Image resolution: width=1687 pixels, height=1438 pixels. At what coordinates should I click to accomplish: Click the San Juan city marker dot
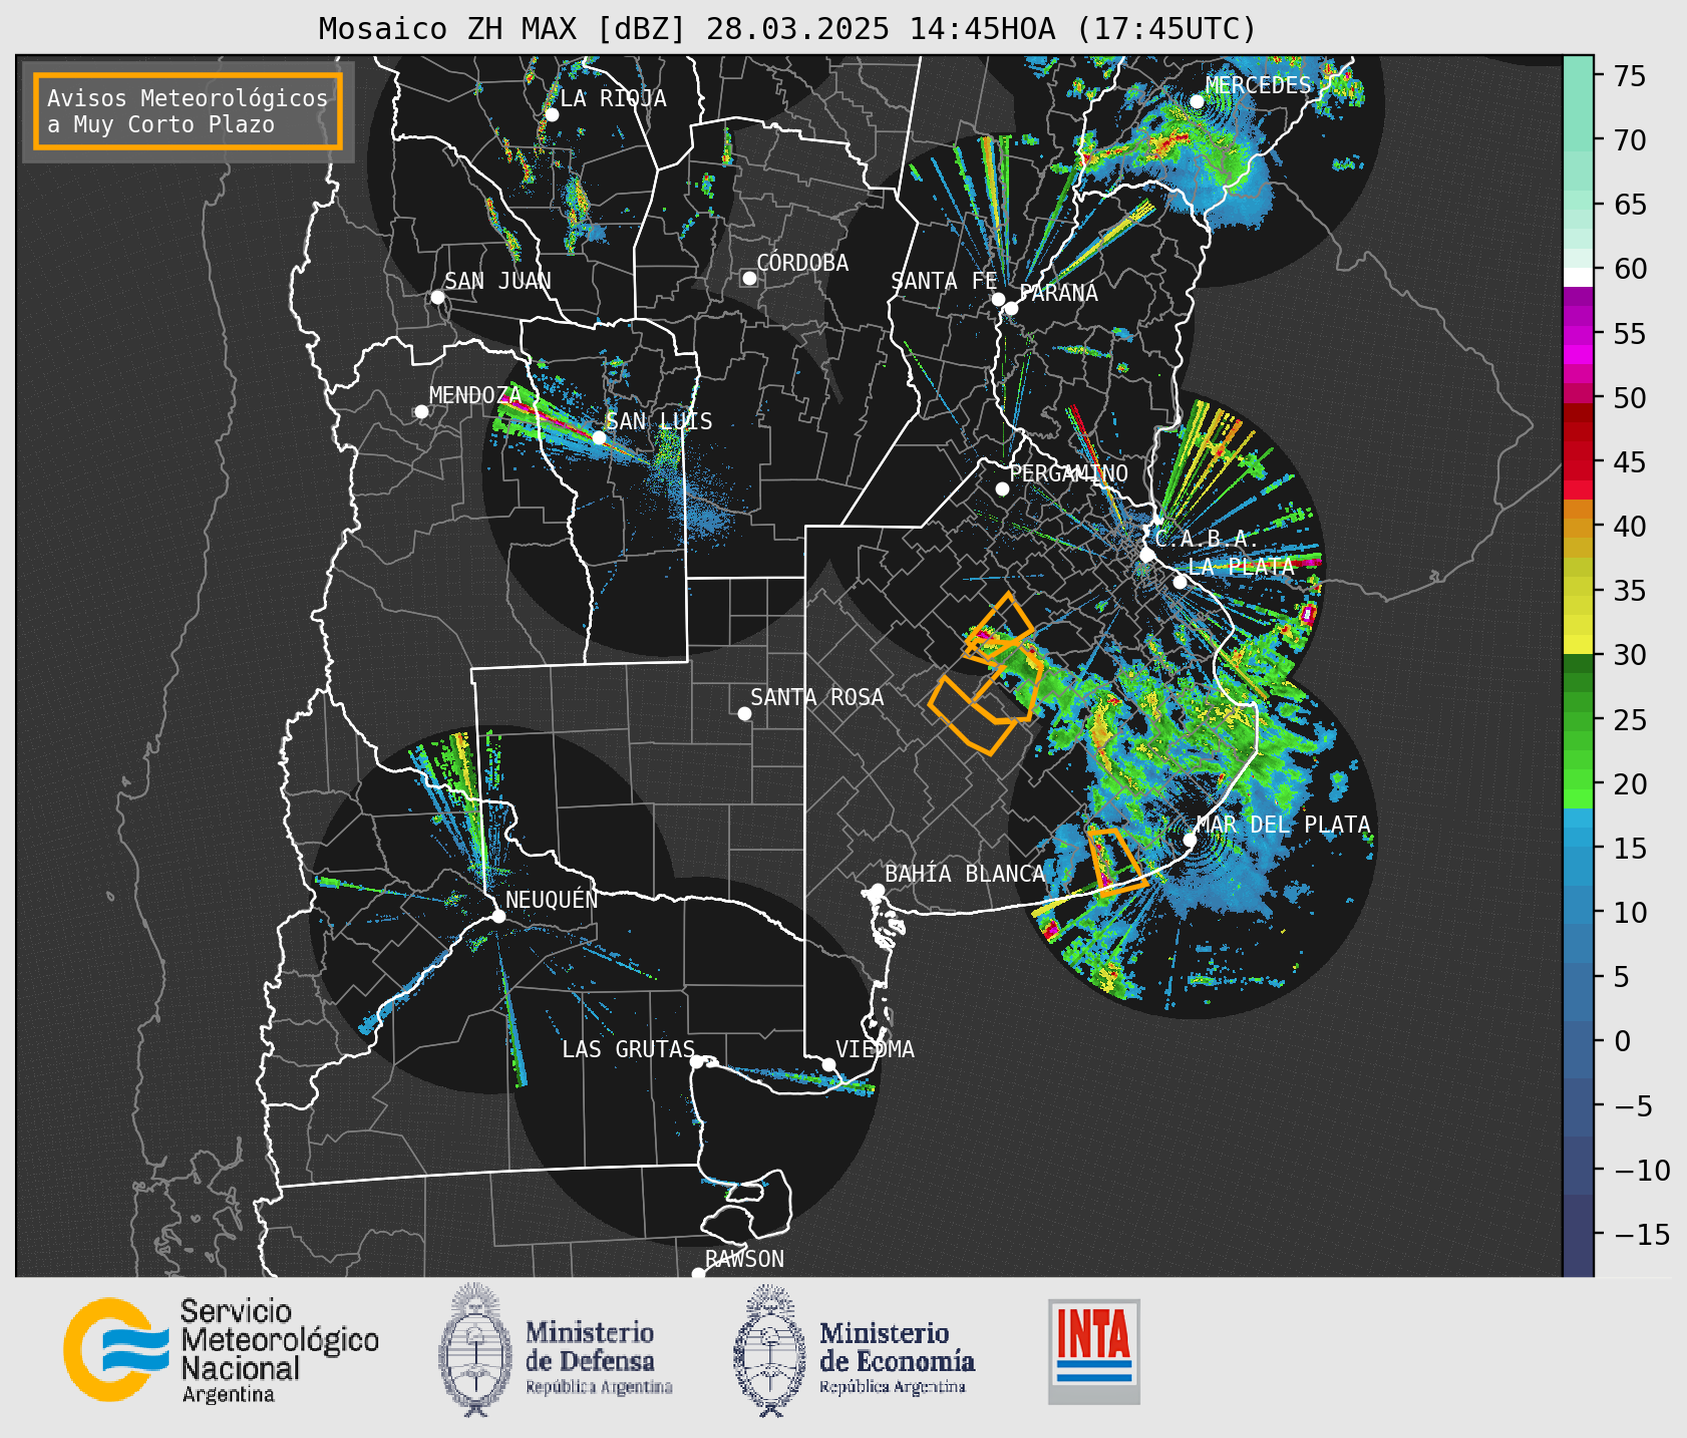pyautogui.click(x=437, y=297)
